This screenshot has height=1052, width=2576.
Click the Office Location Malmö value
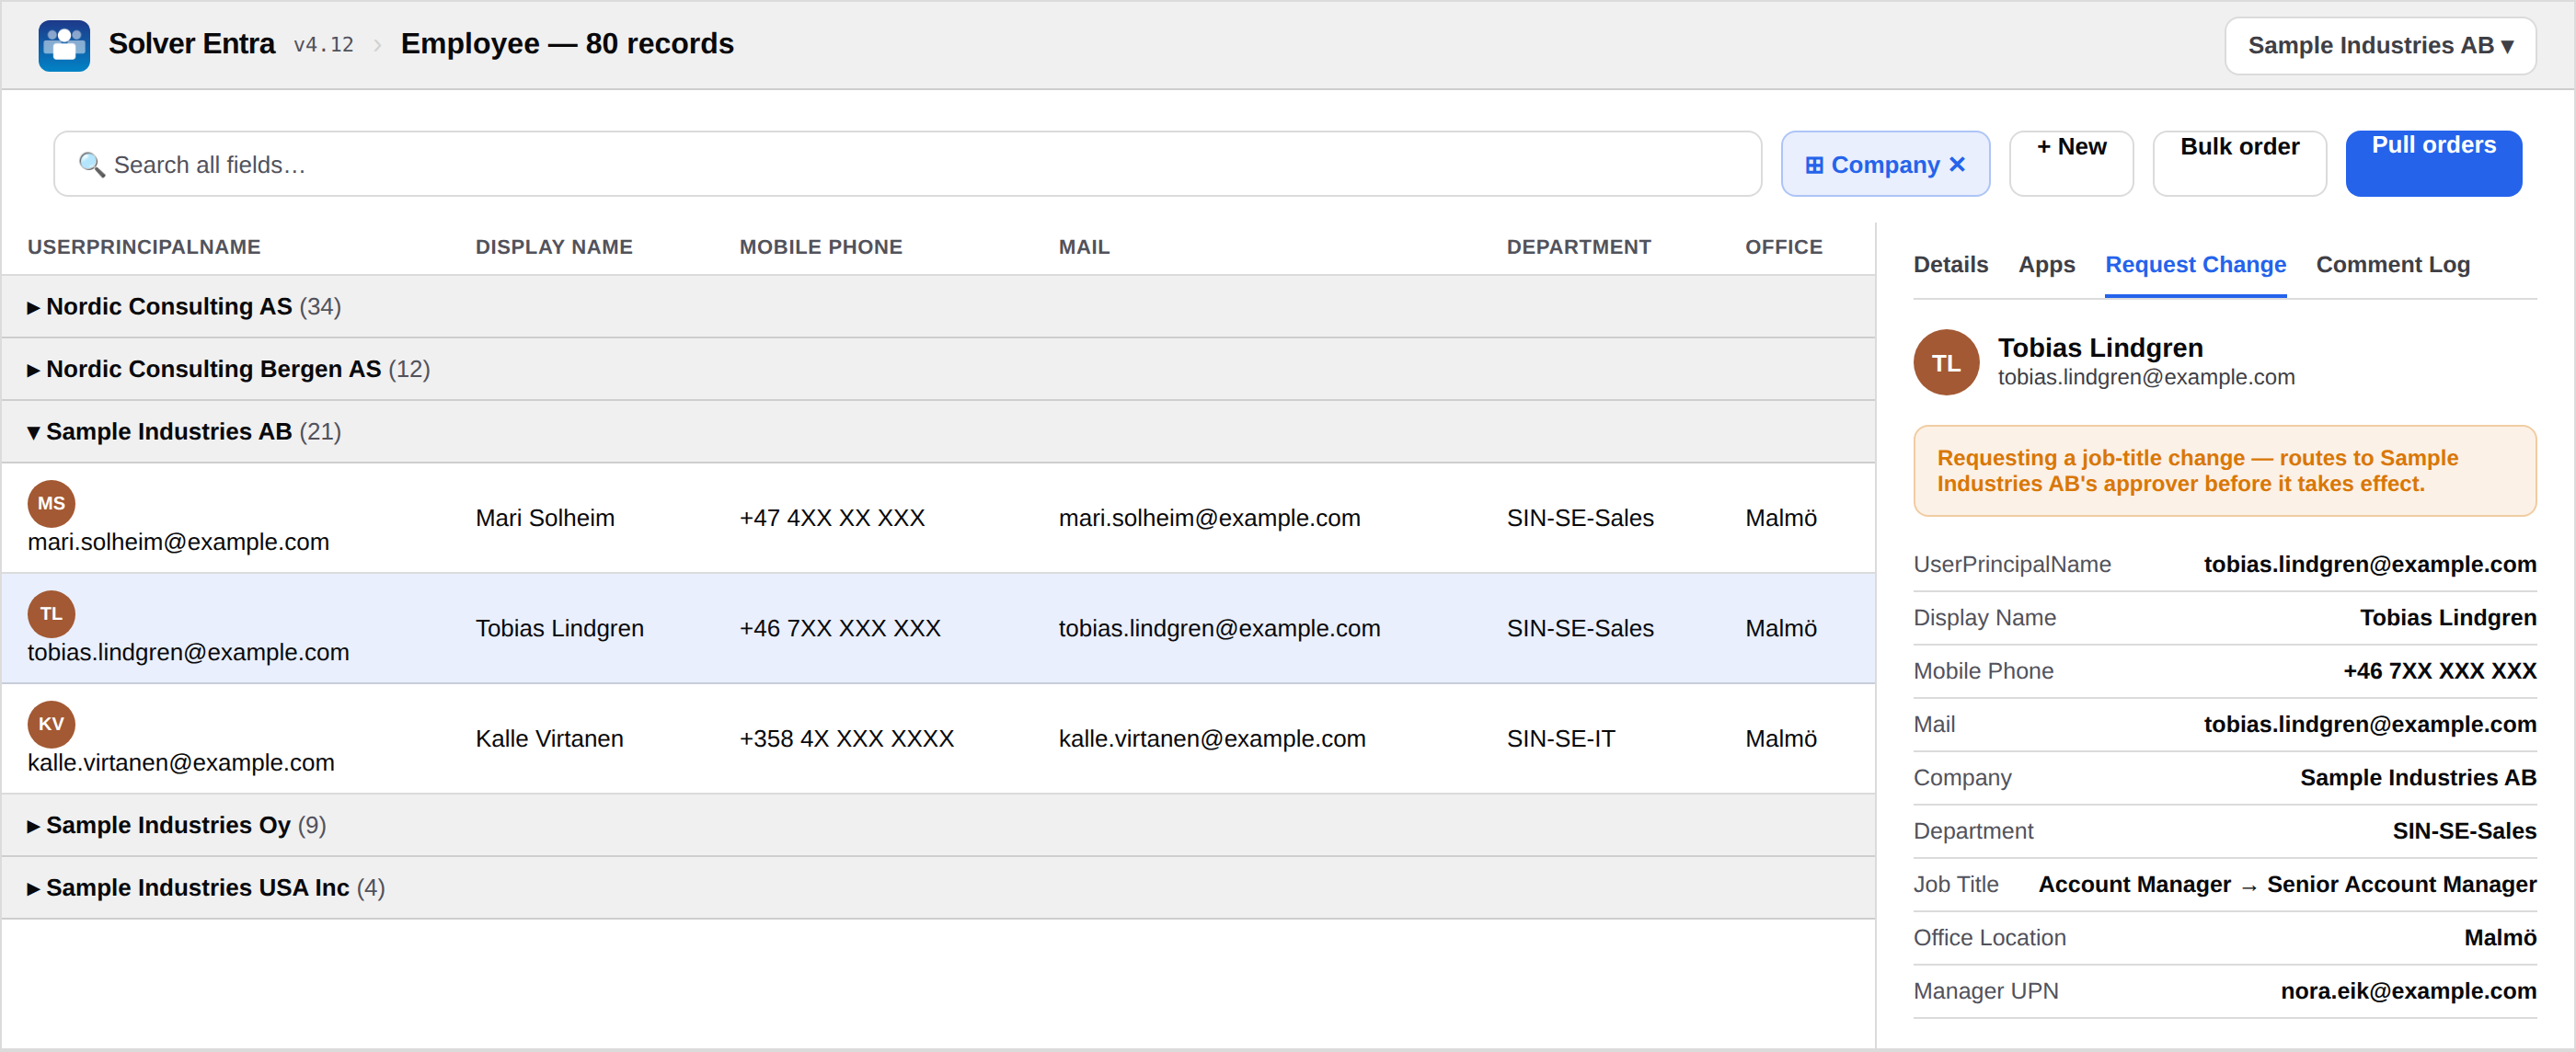point(2499,937)
